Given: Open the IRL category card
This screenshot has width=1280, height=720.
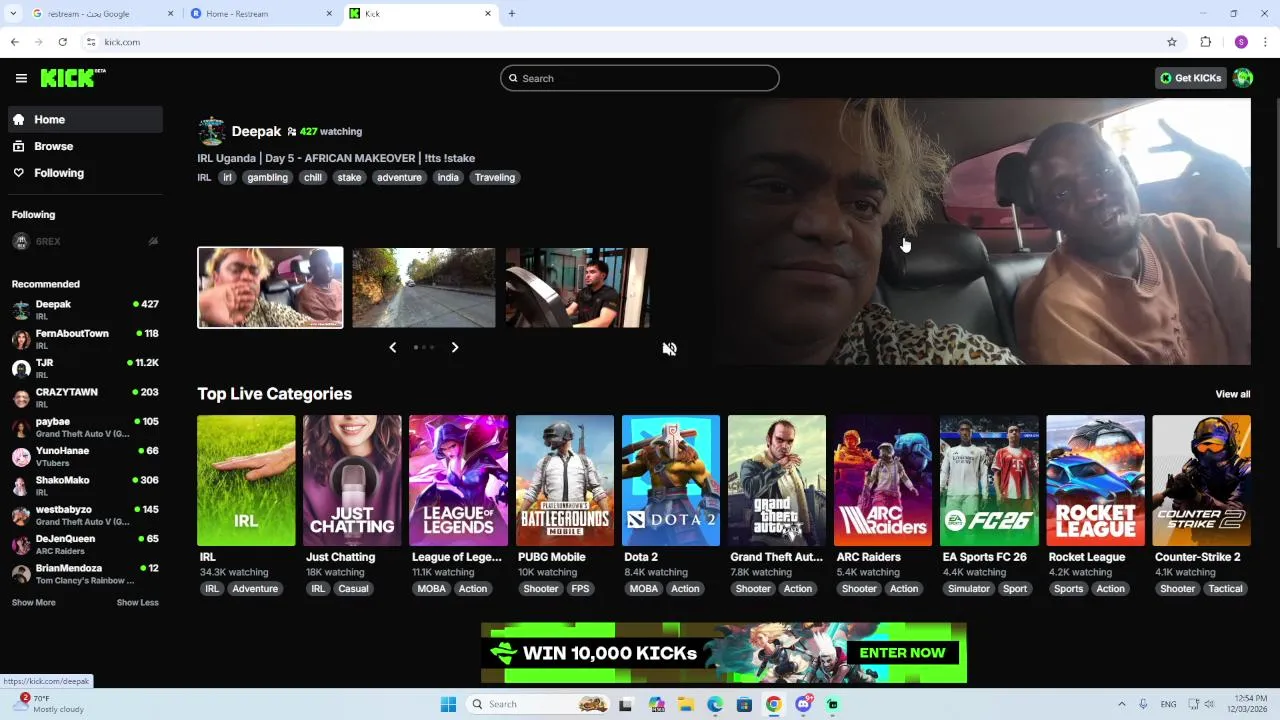Looking at the screenshot, I should point(246,481).
